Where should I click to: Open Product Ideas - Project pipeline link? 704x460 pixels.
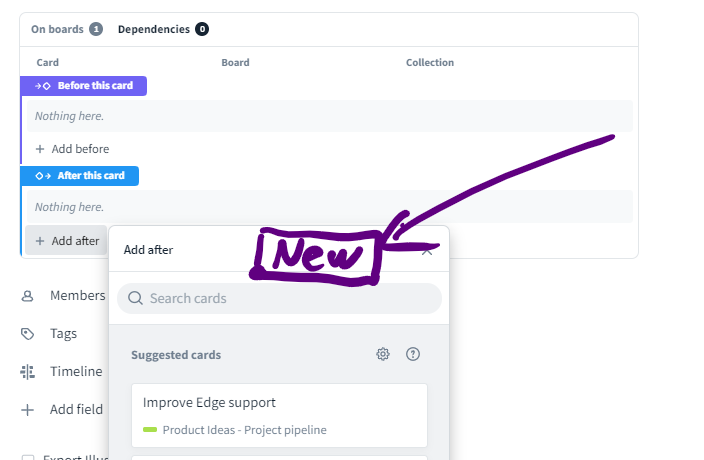244,430
